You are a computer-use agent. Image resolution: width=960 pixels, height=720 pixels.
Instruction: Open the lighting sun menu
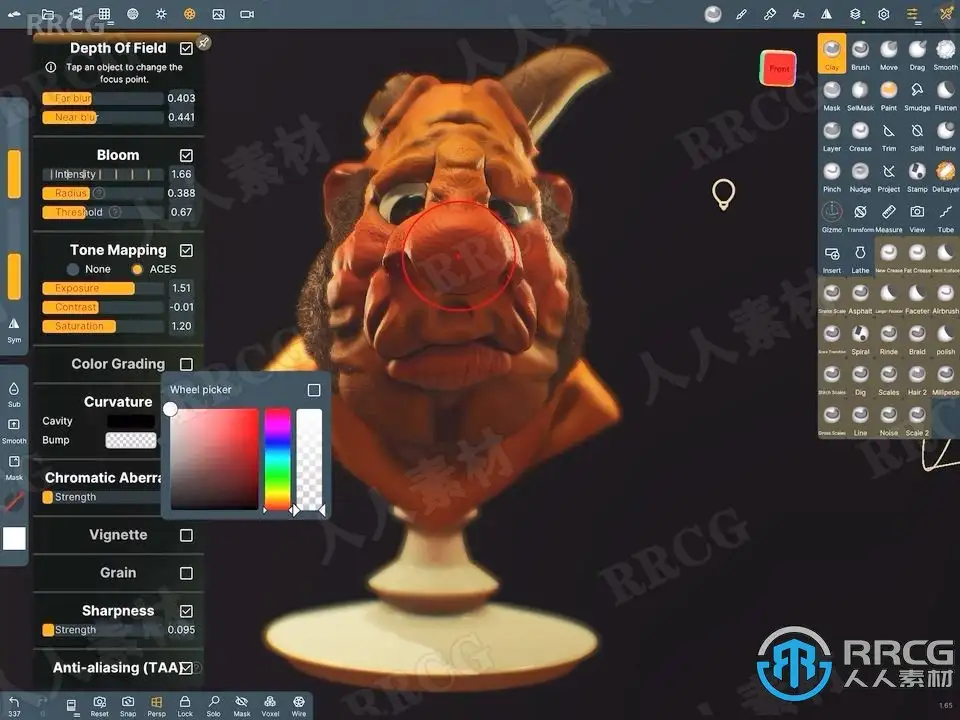pyautogui.click(x=161, y=14)
